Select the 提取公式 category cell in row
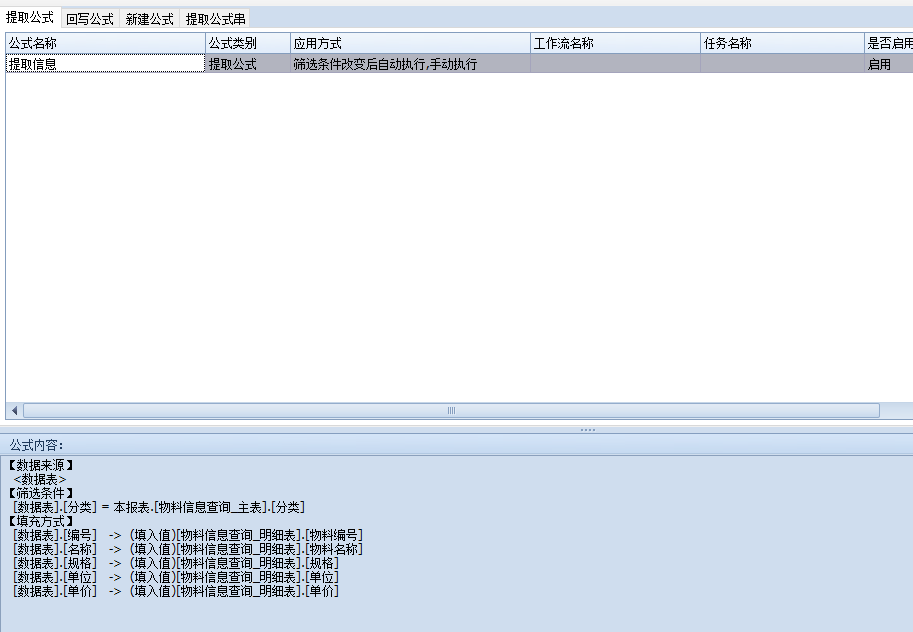This screenshot has width=913, height=632. [x=247, y=63]
